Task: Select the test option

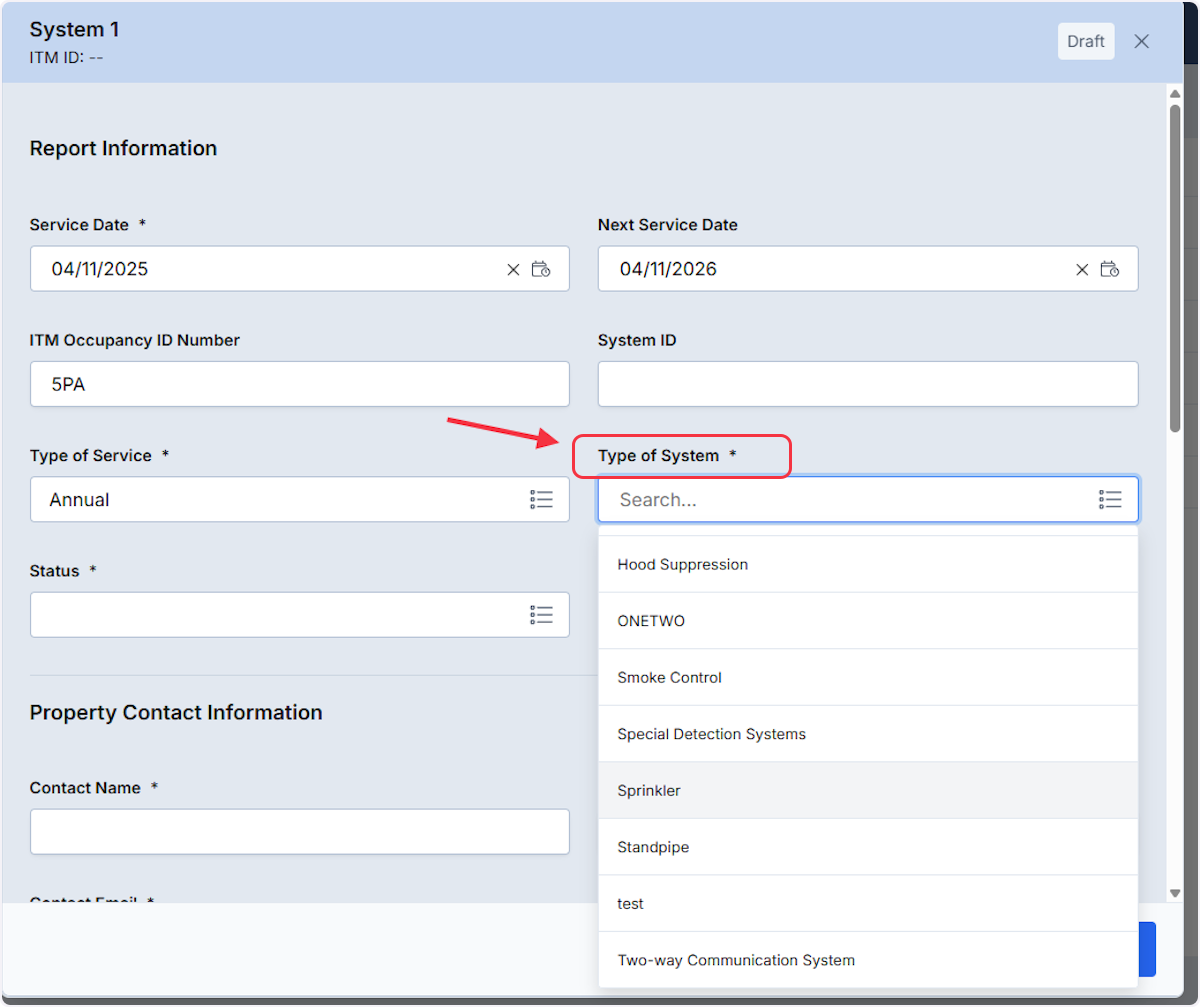Action: [x=868, y=903]
